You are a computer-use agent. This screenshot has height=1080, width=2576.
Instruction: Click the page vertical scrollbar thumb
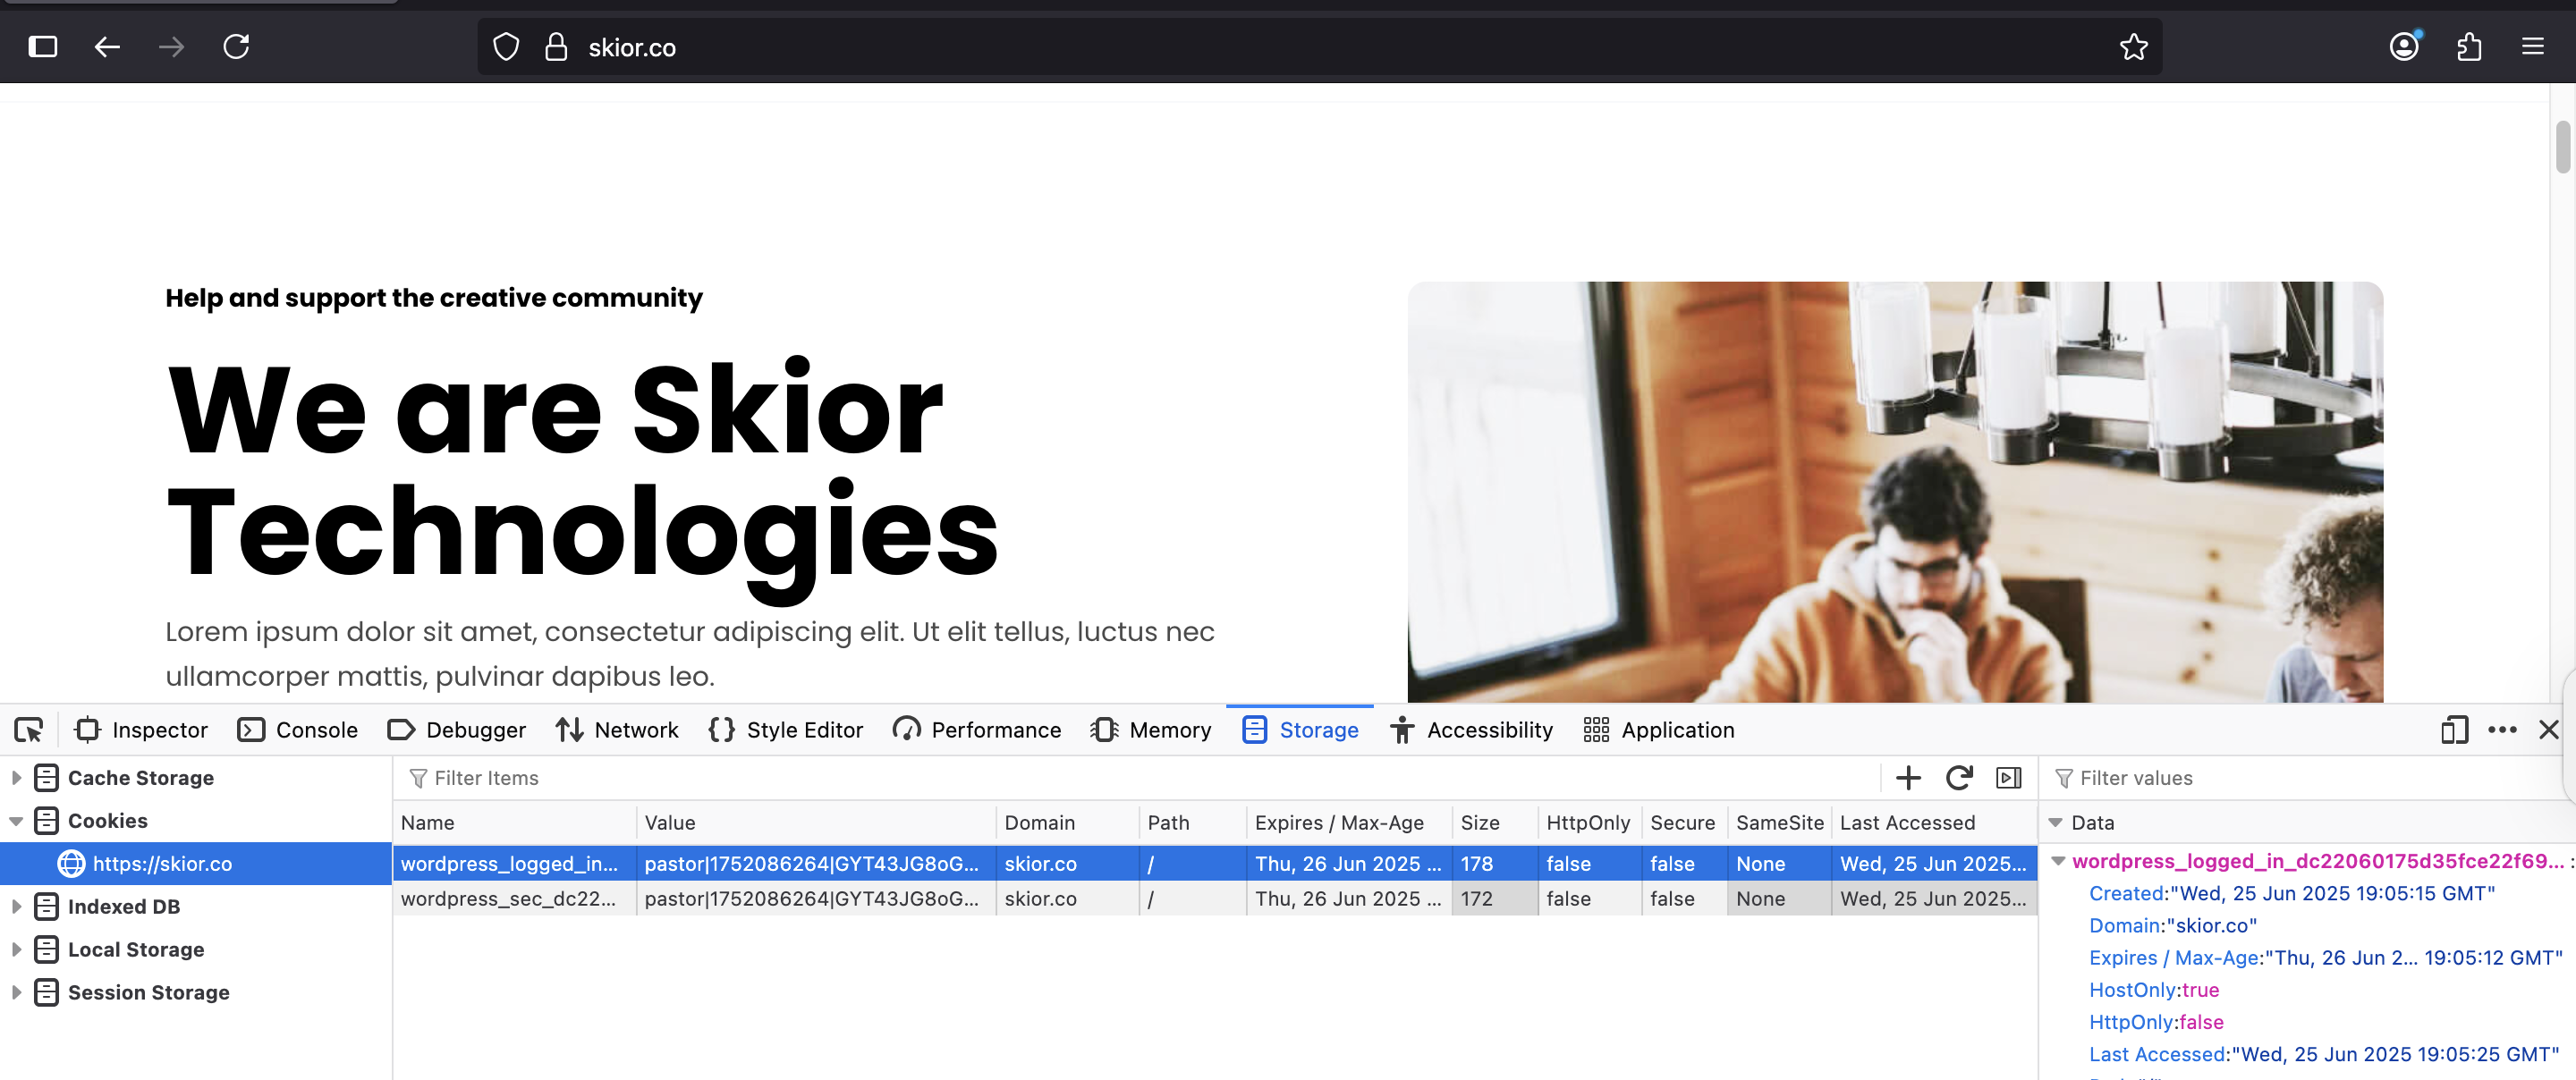coord(2562,146)
